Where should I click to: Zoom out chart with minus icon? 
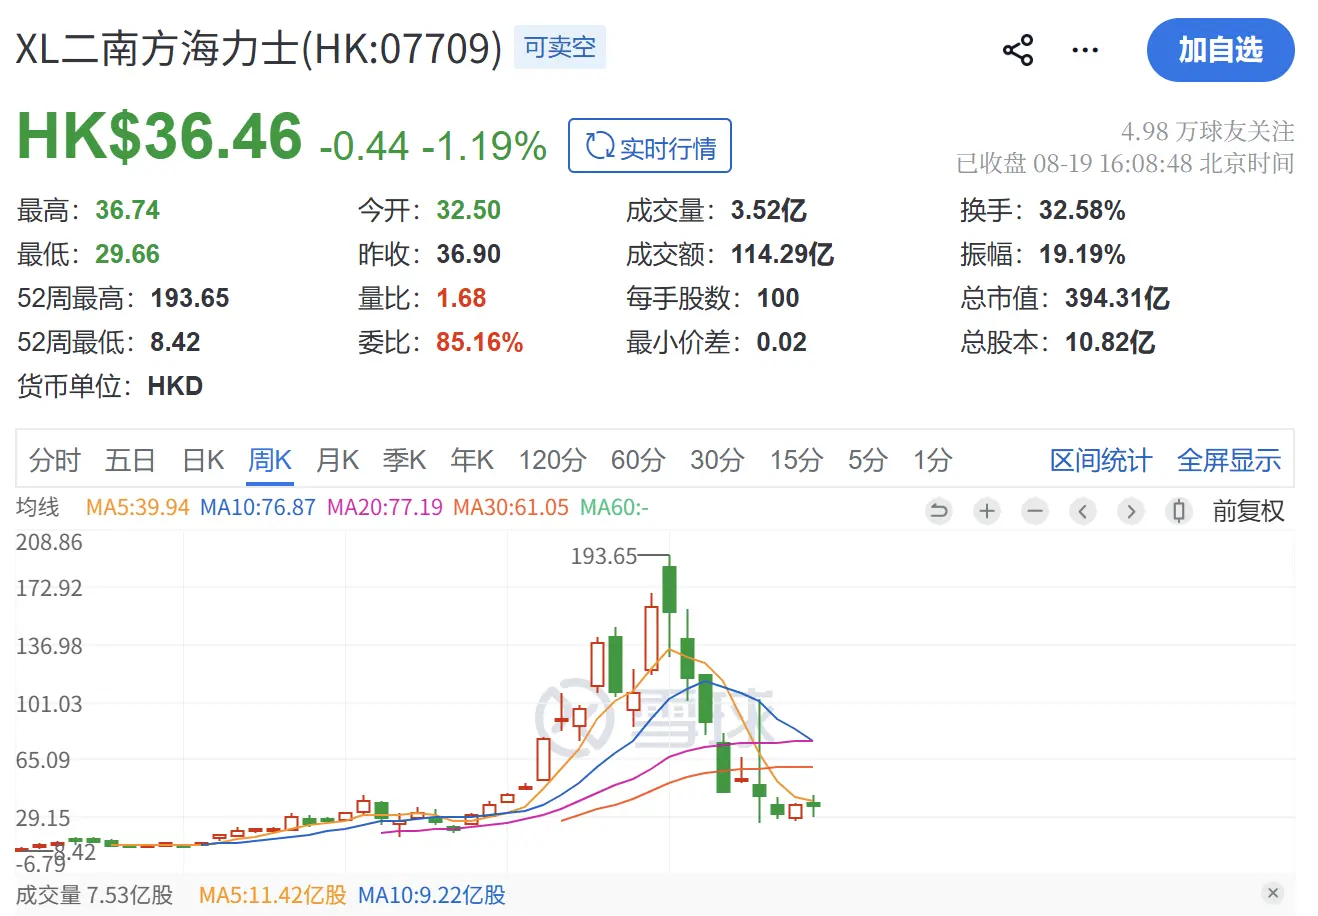[1035, 511]
